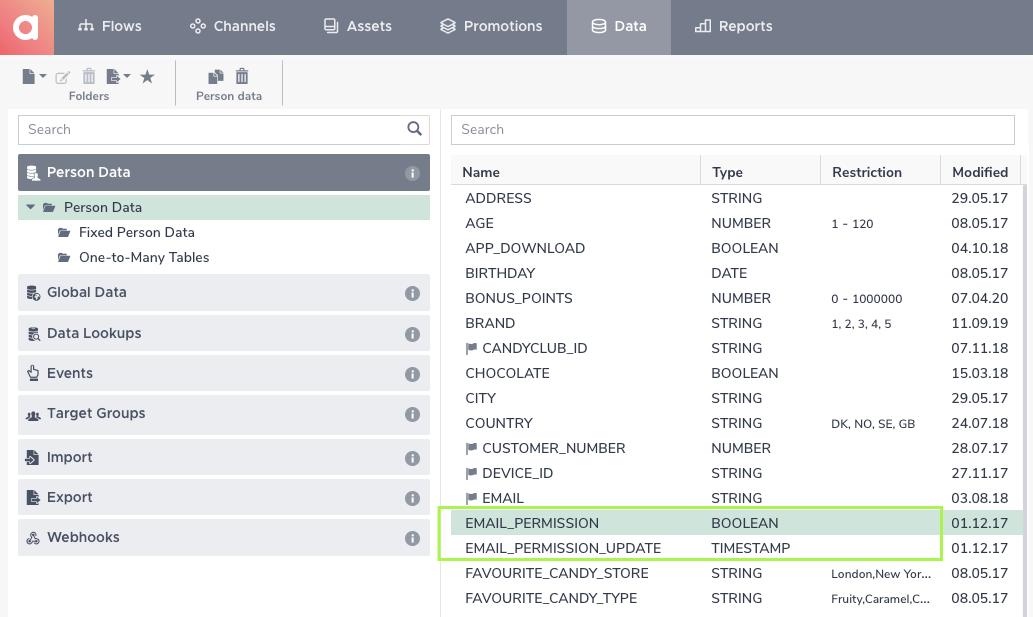Go to the Reports tab

(733, 26)
